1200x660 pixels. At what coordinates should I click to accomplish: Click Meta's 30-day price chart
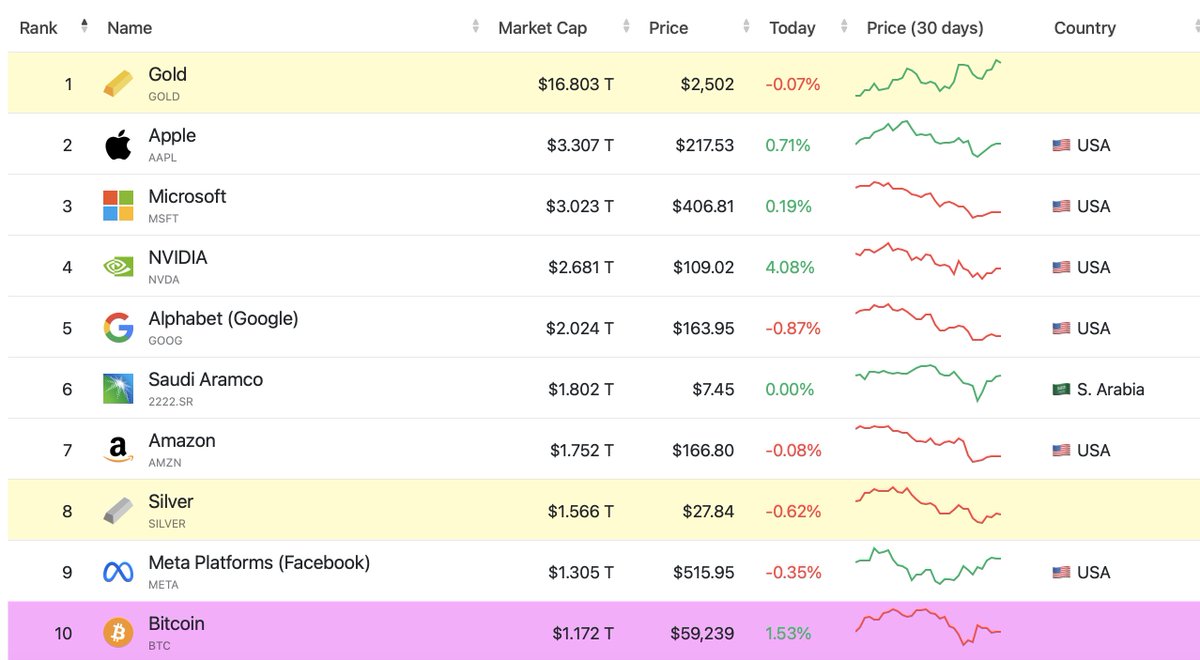928,566
